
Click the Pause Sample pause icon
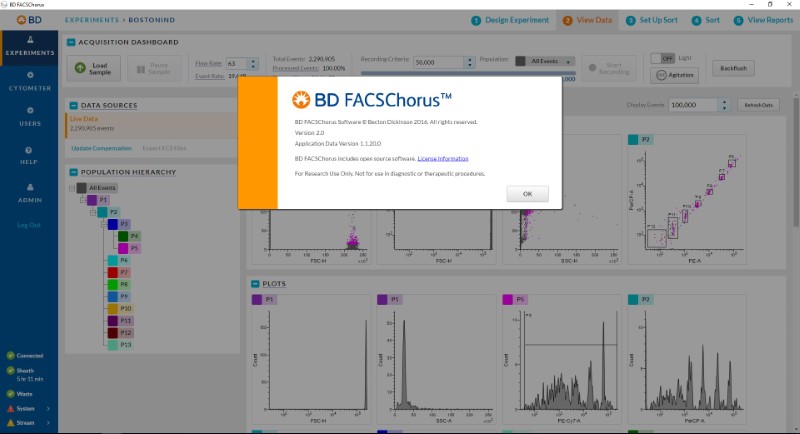(141, 69)
